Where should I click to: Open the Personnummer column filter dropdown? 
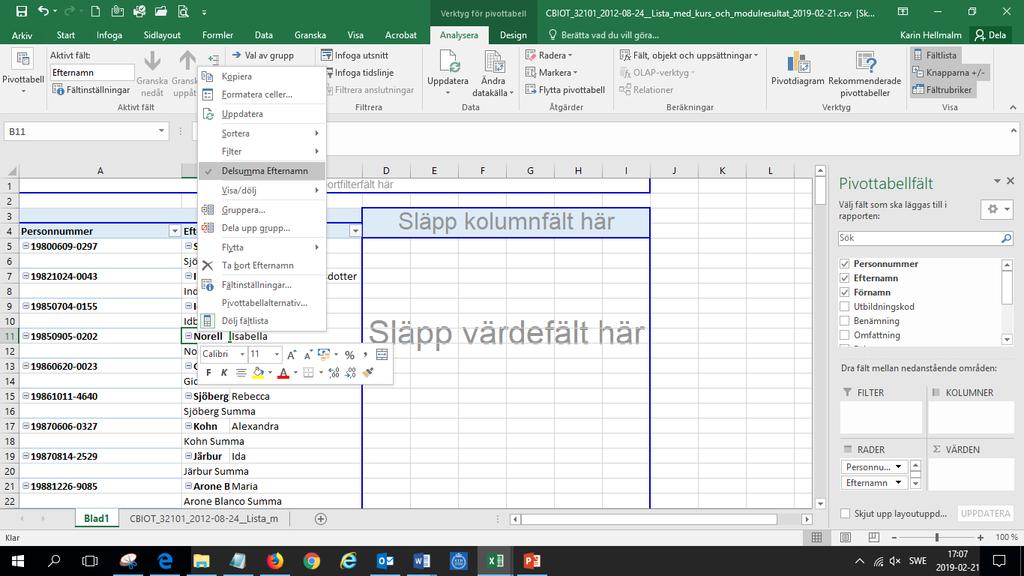174,231
